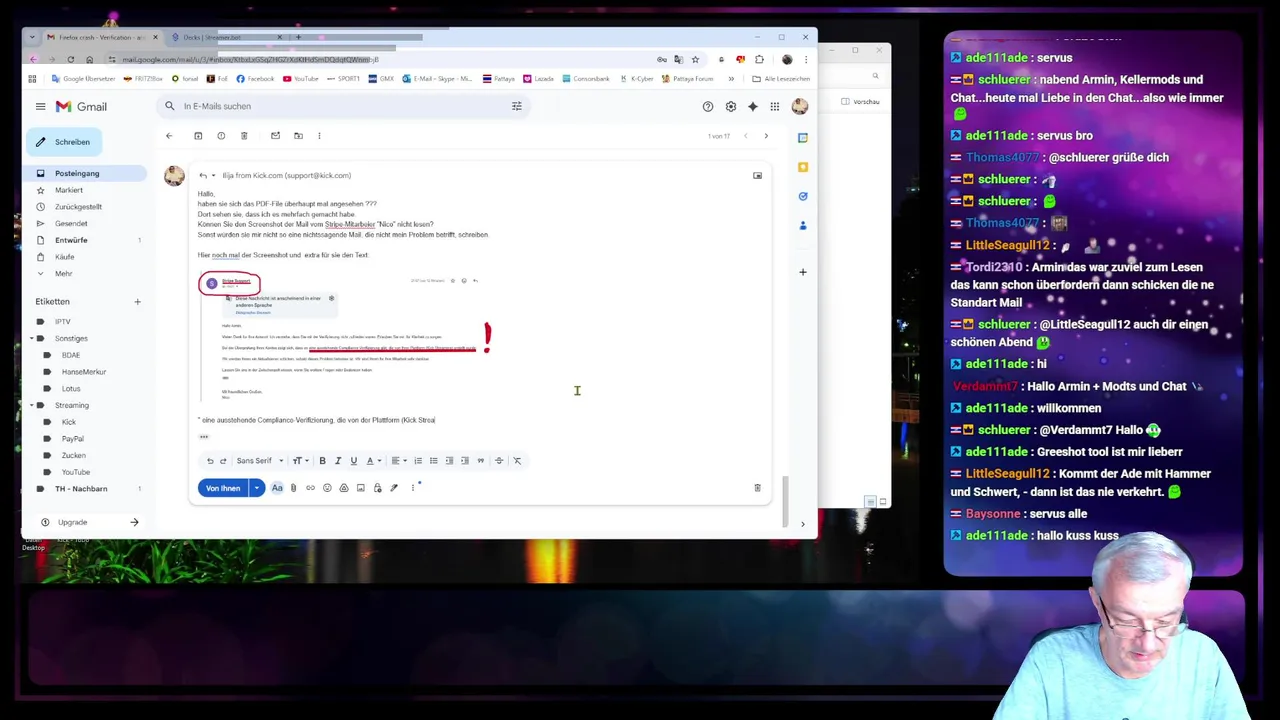Open the IPTV label
Image resolution: width=1280 pixels, height=720 pixels.
[62, 322]
